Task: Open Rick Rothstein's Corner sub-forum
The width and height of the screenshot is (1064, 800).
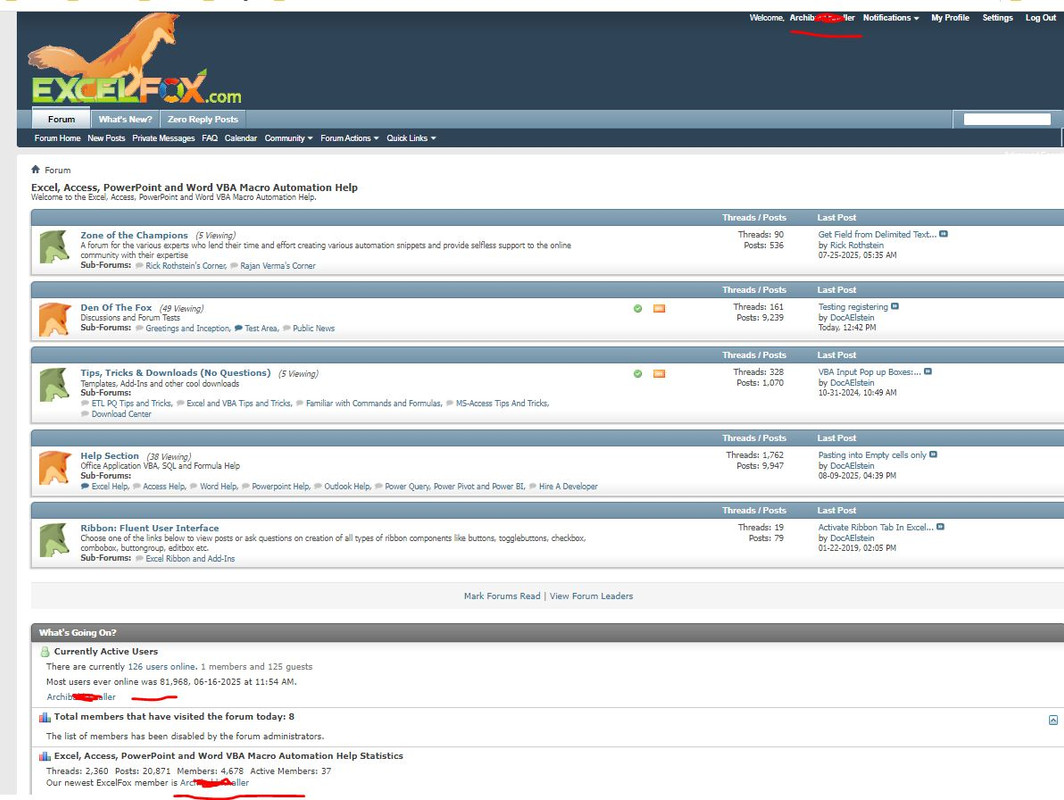Action: [x=186, y=266]
